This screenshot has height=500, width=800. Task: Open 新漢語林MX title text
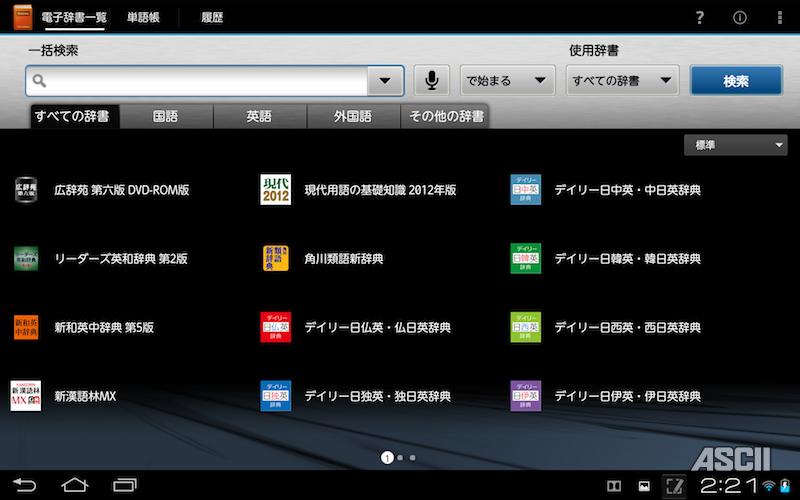click(85, 396)
